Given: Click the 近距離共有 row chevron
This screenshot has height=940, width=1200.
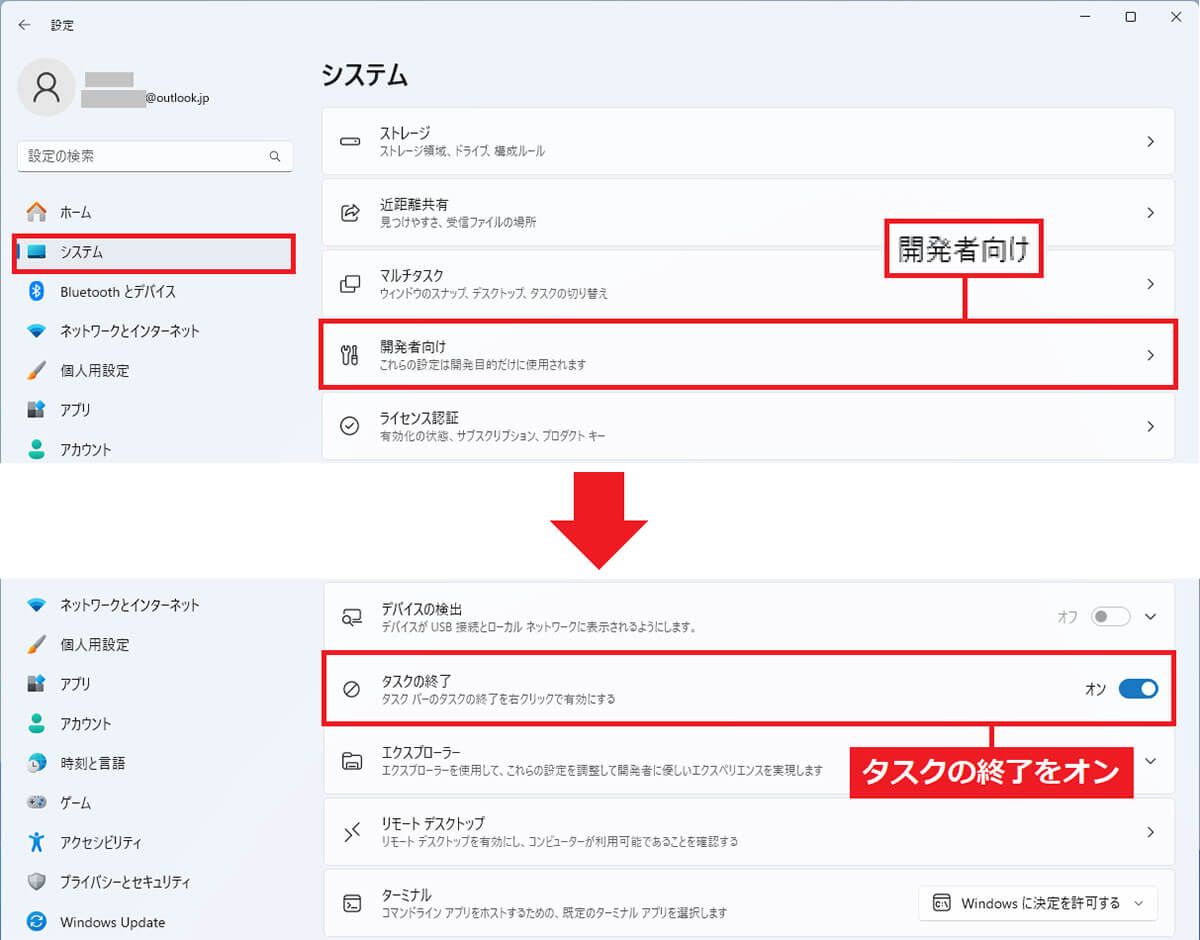Looking at the screenshot, I should pyautogui.click(x=1150, y=213).
